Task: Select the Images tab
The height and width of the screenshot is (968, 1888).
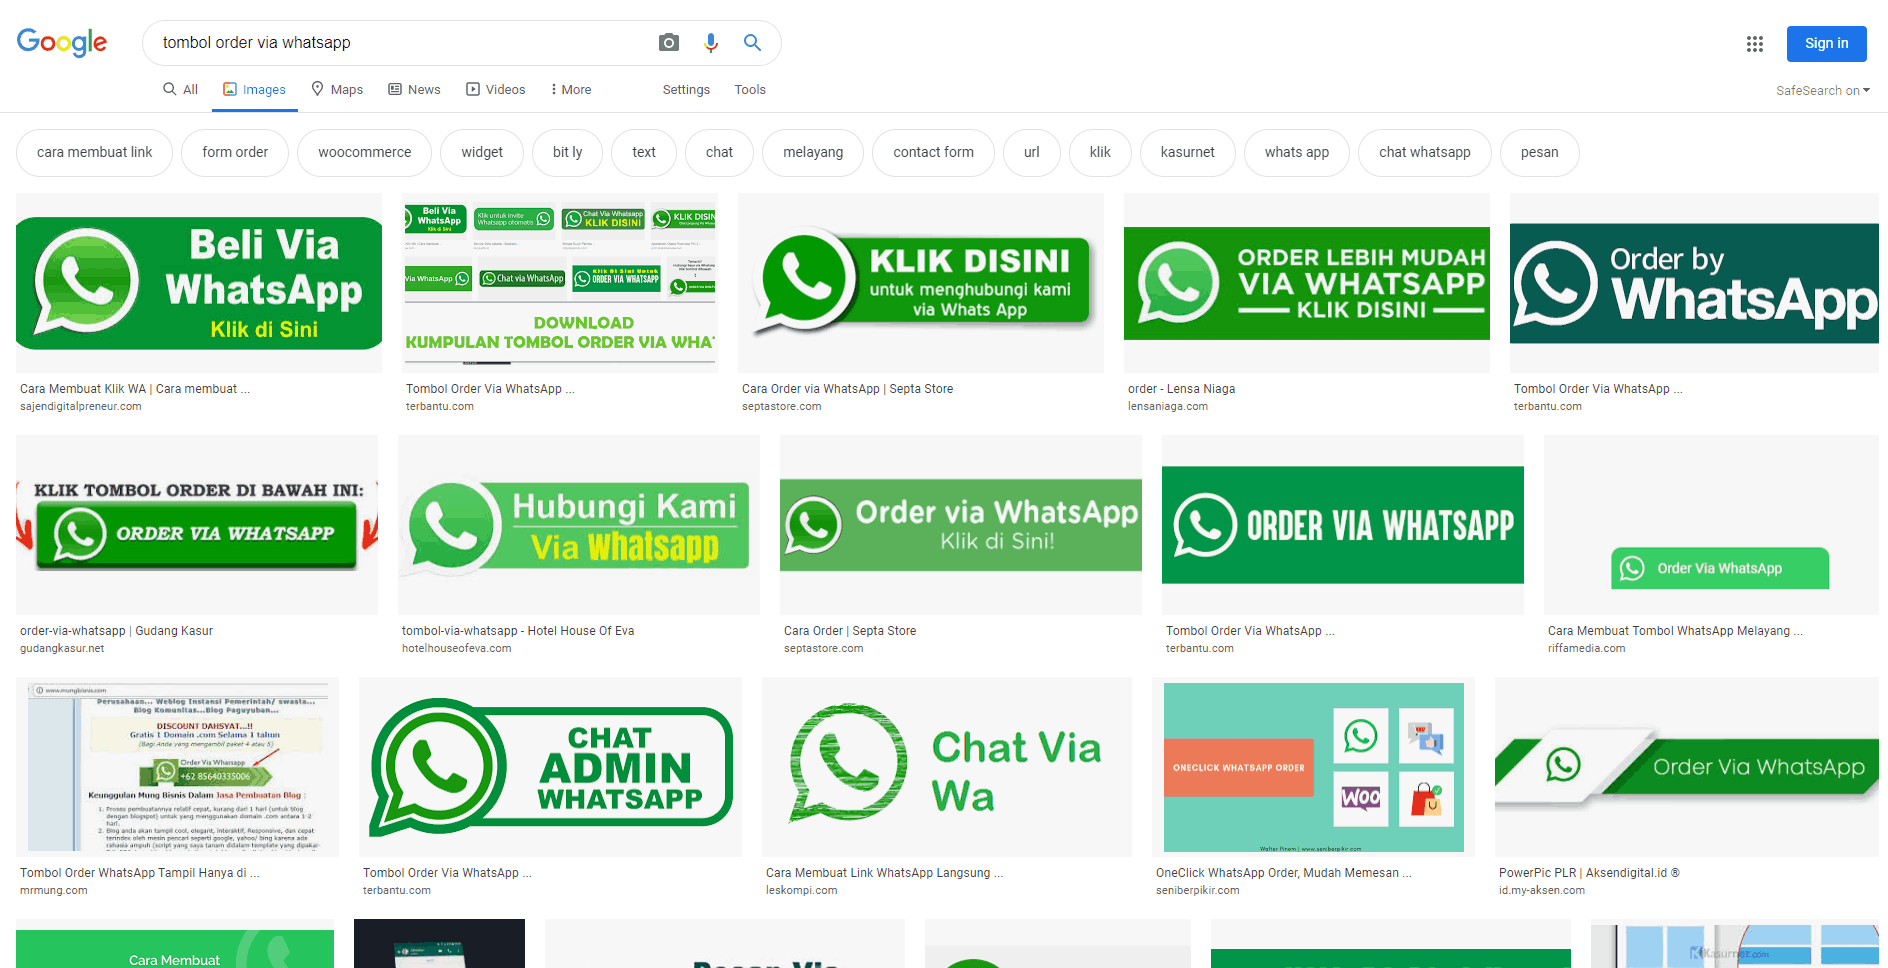Action: tap(254, 90)
